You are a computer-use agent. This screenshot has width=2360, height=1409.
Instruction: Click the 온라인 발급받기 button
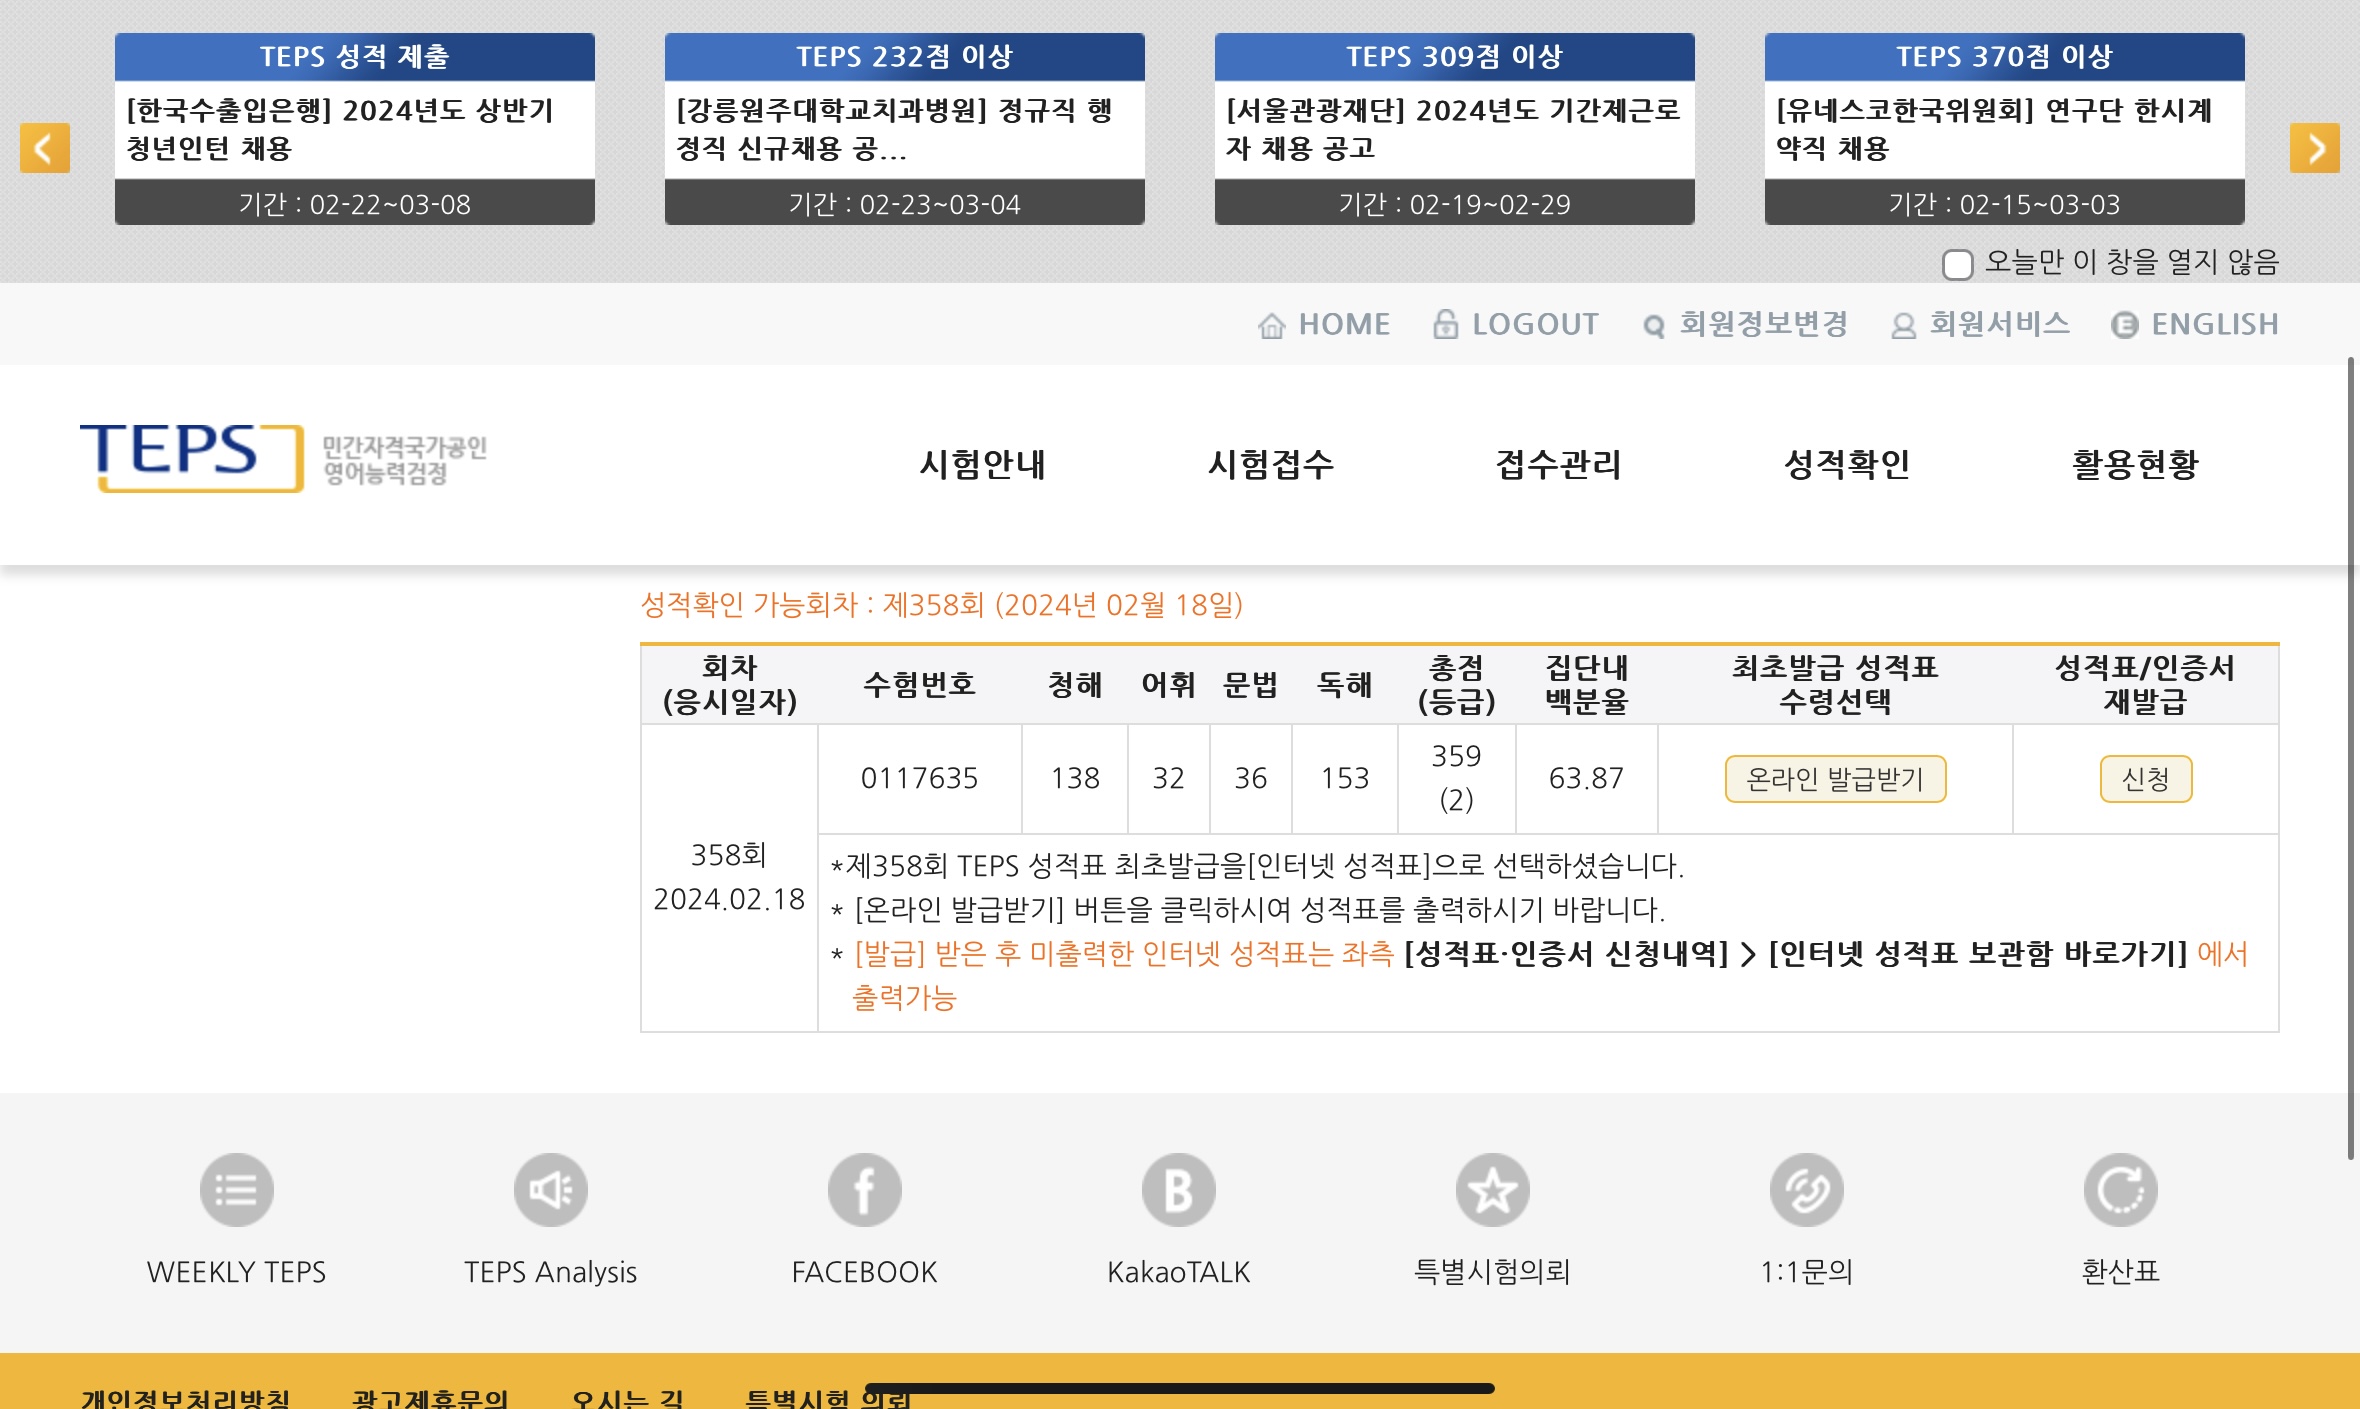(1835, 779)
